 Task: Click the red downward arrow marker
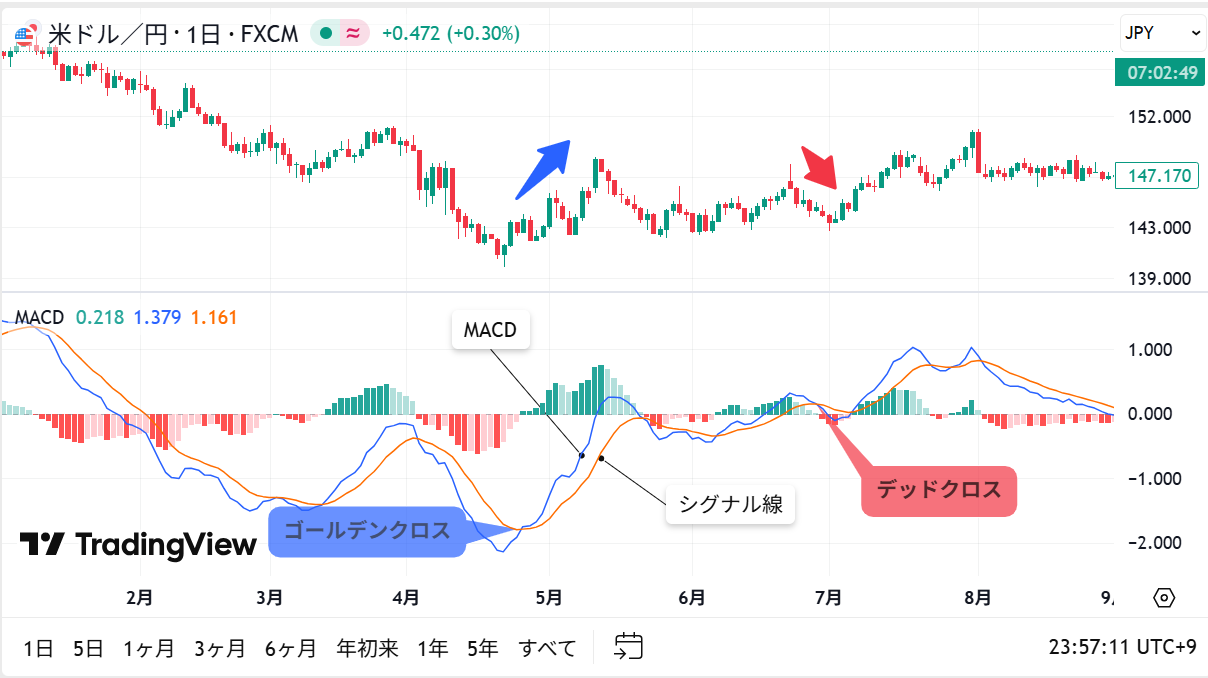[x=819, y=168]
